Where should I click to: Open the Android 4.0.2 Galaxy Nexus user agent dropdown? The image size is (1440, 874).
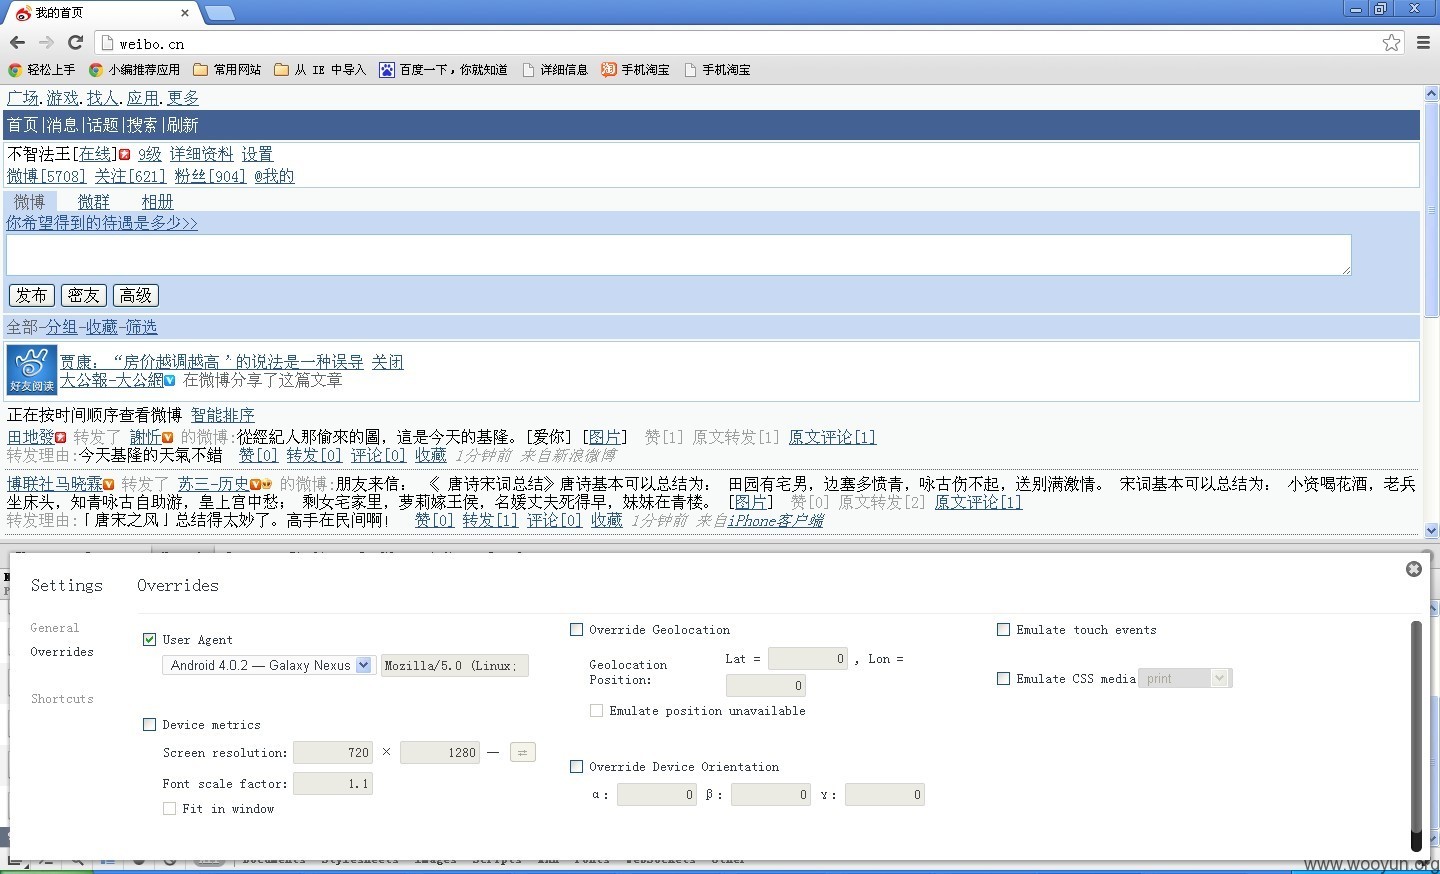tap(267, 665)
